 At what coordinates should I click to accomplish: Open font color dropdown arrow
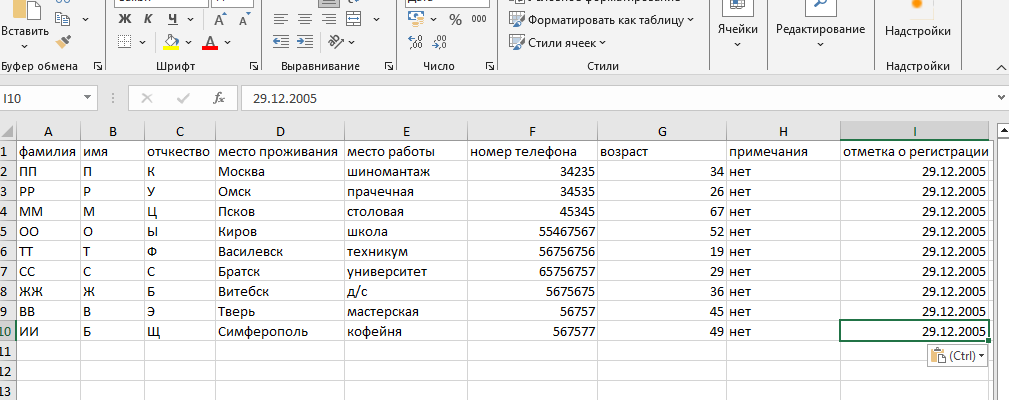tap(227, 42)
